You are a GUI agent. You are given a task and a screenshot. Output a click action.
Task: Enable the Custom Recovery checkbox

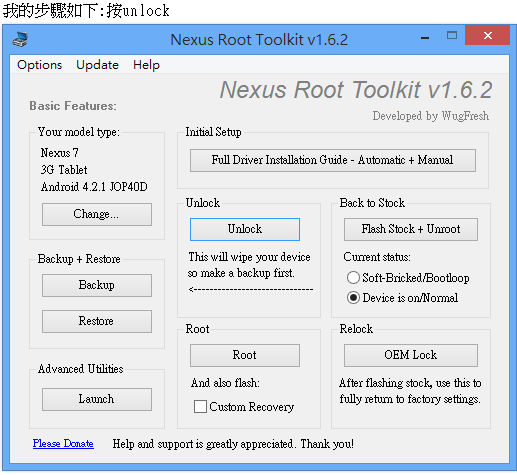click(x=200, y=407)
